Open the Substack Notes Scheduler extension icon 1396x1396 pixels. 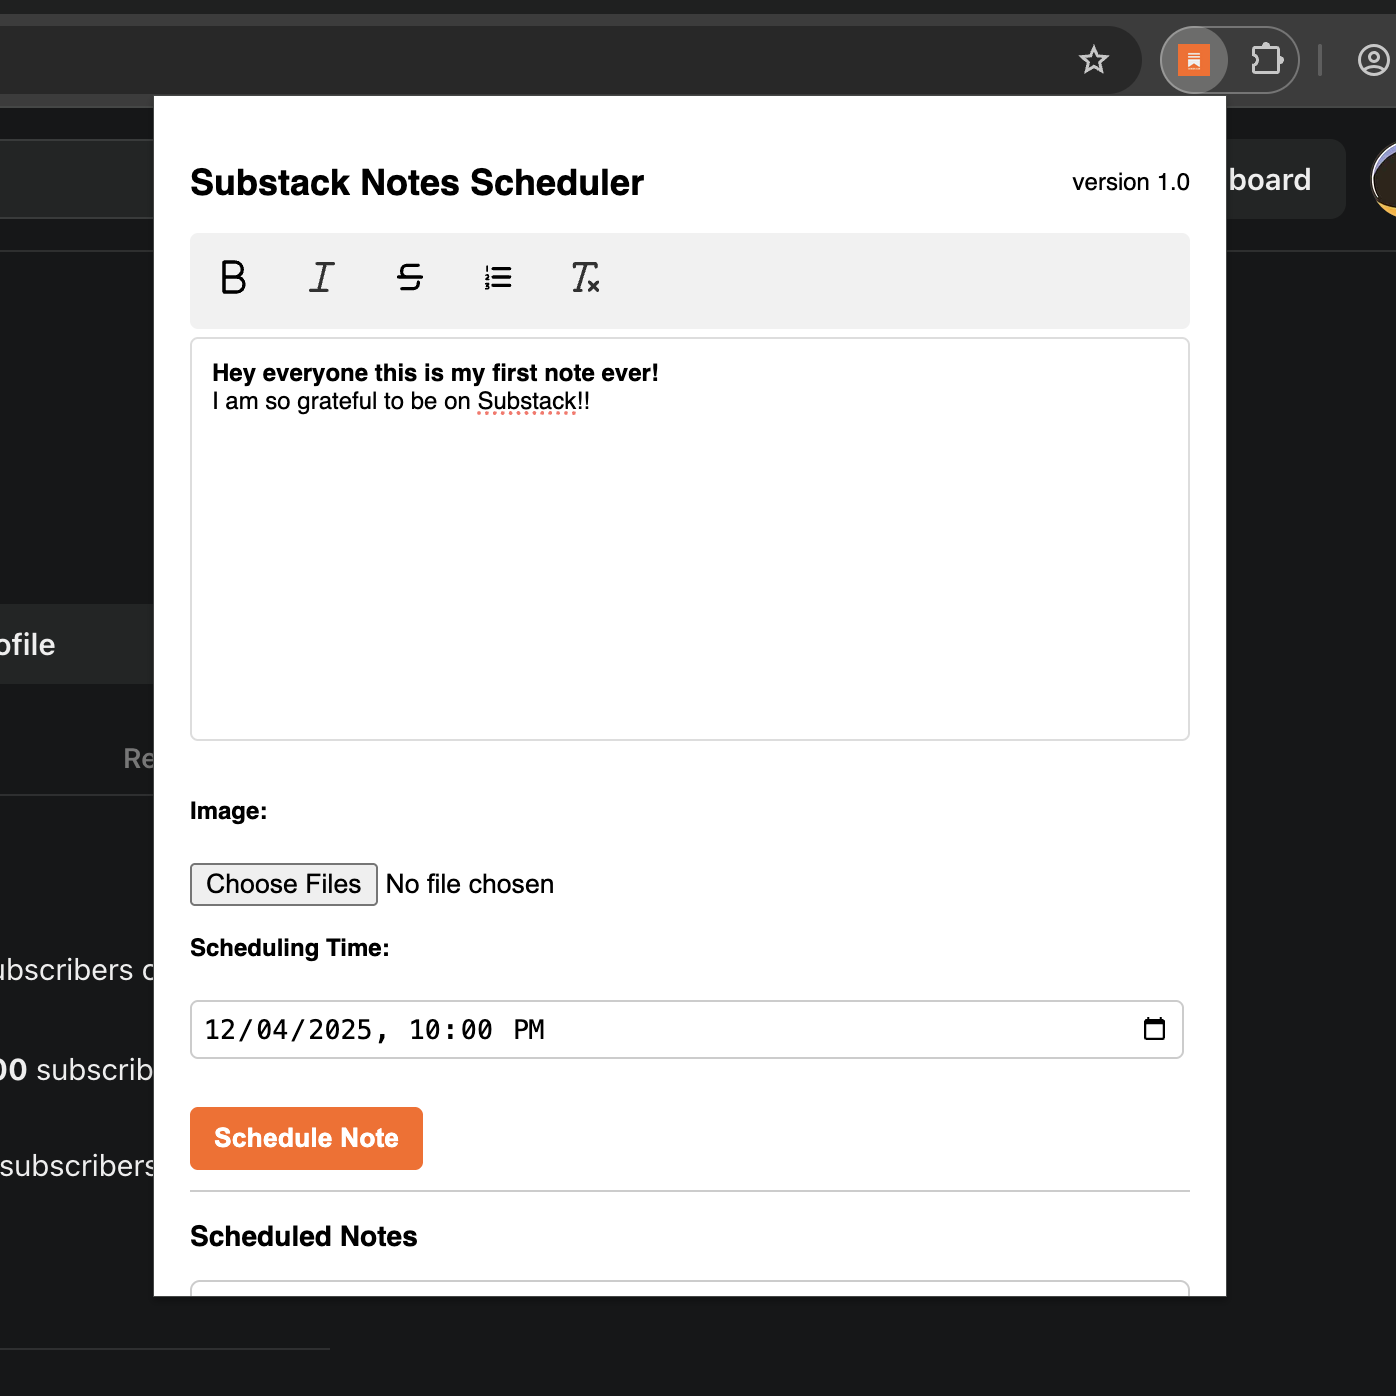coord(1194,60)
